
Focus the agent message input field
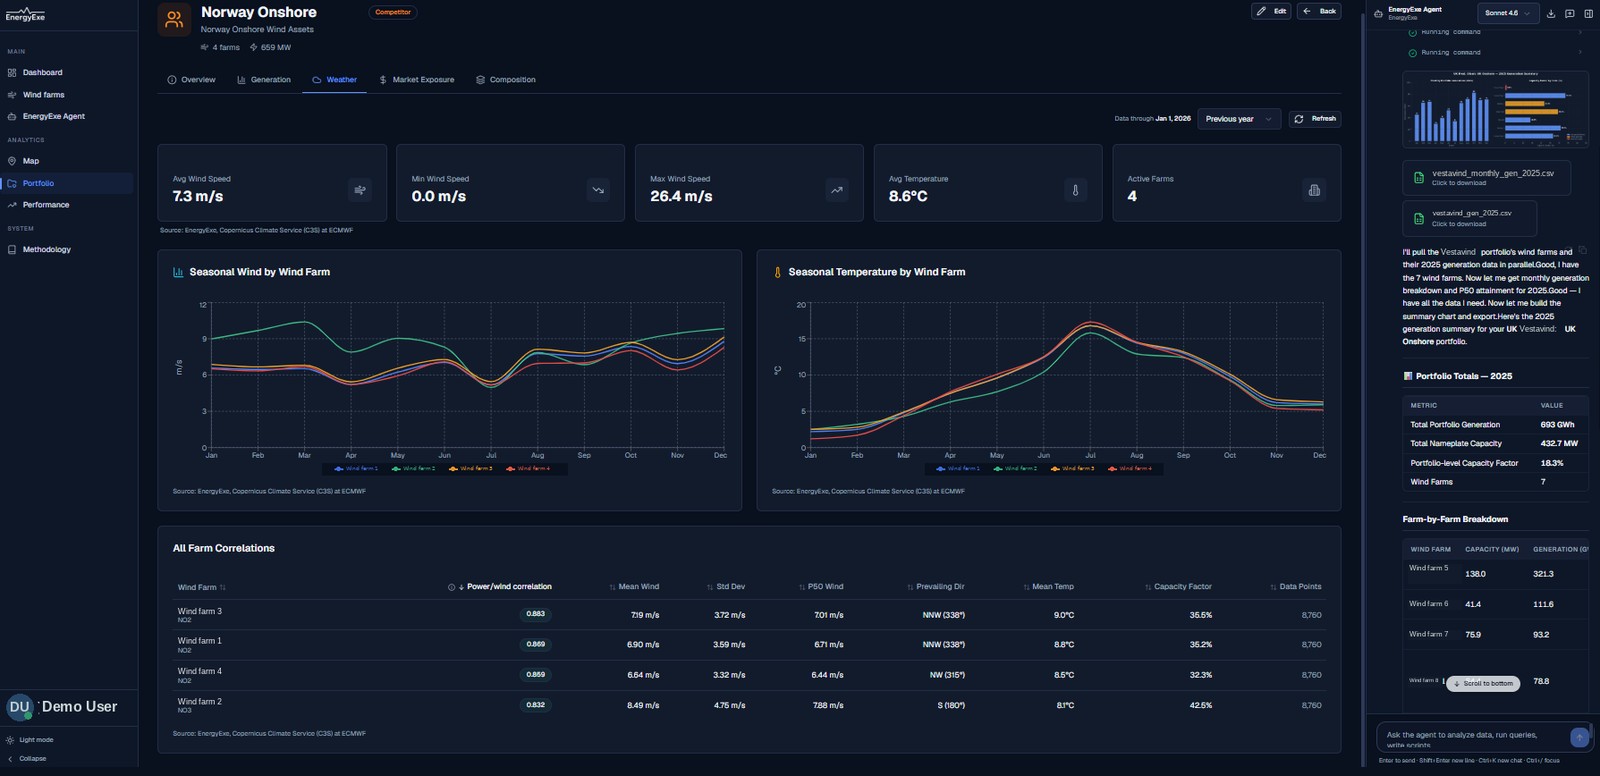pos(1470,738)
